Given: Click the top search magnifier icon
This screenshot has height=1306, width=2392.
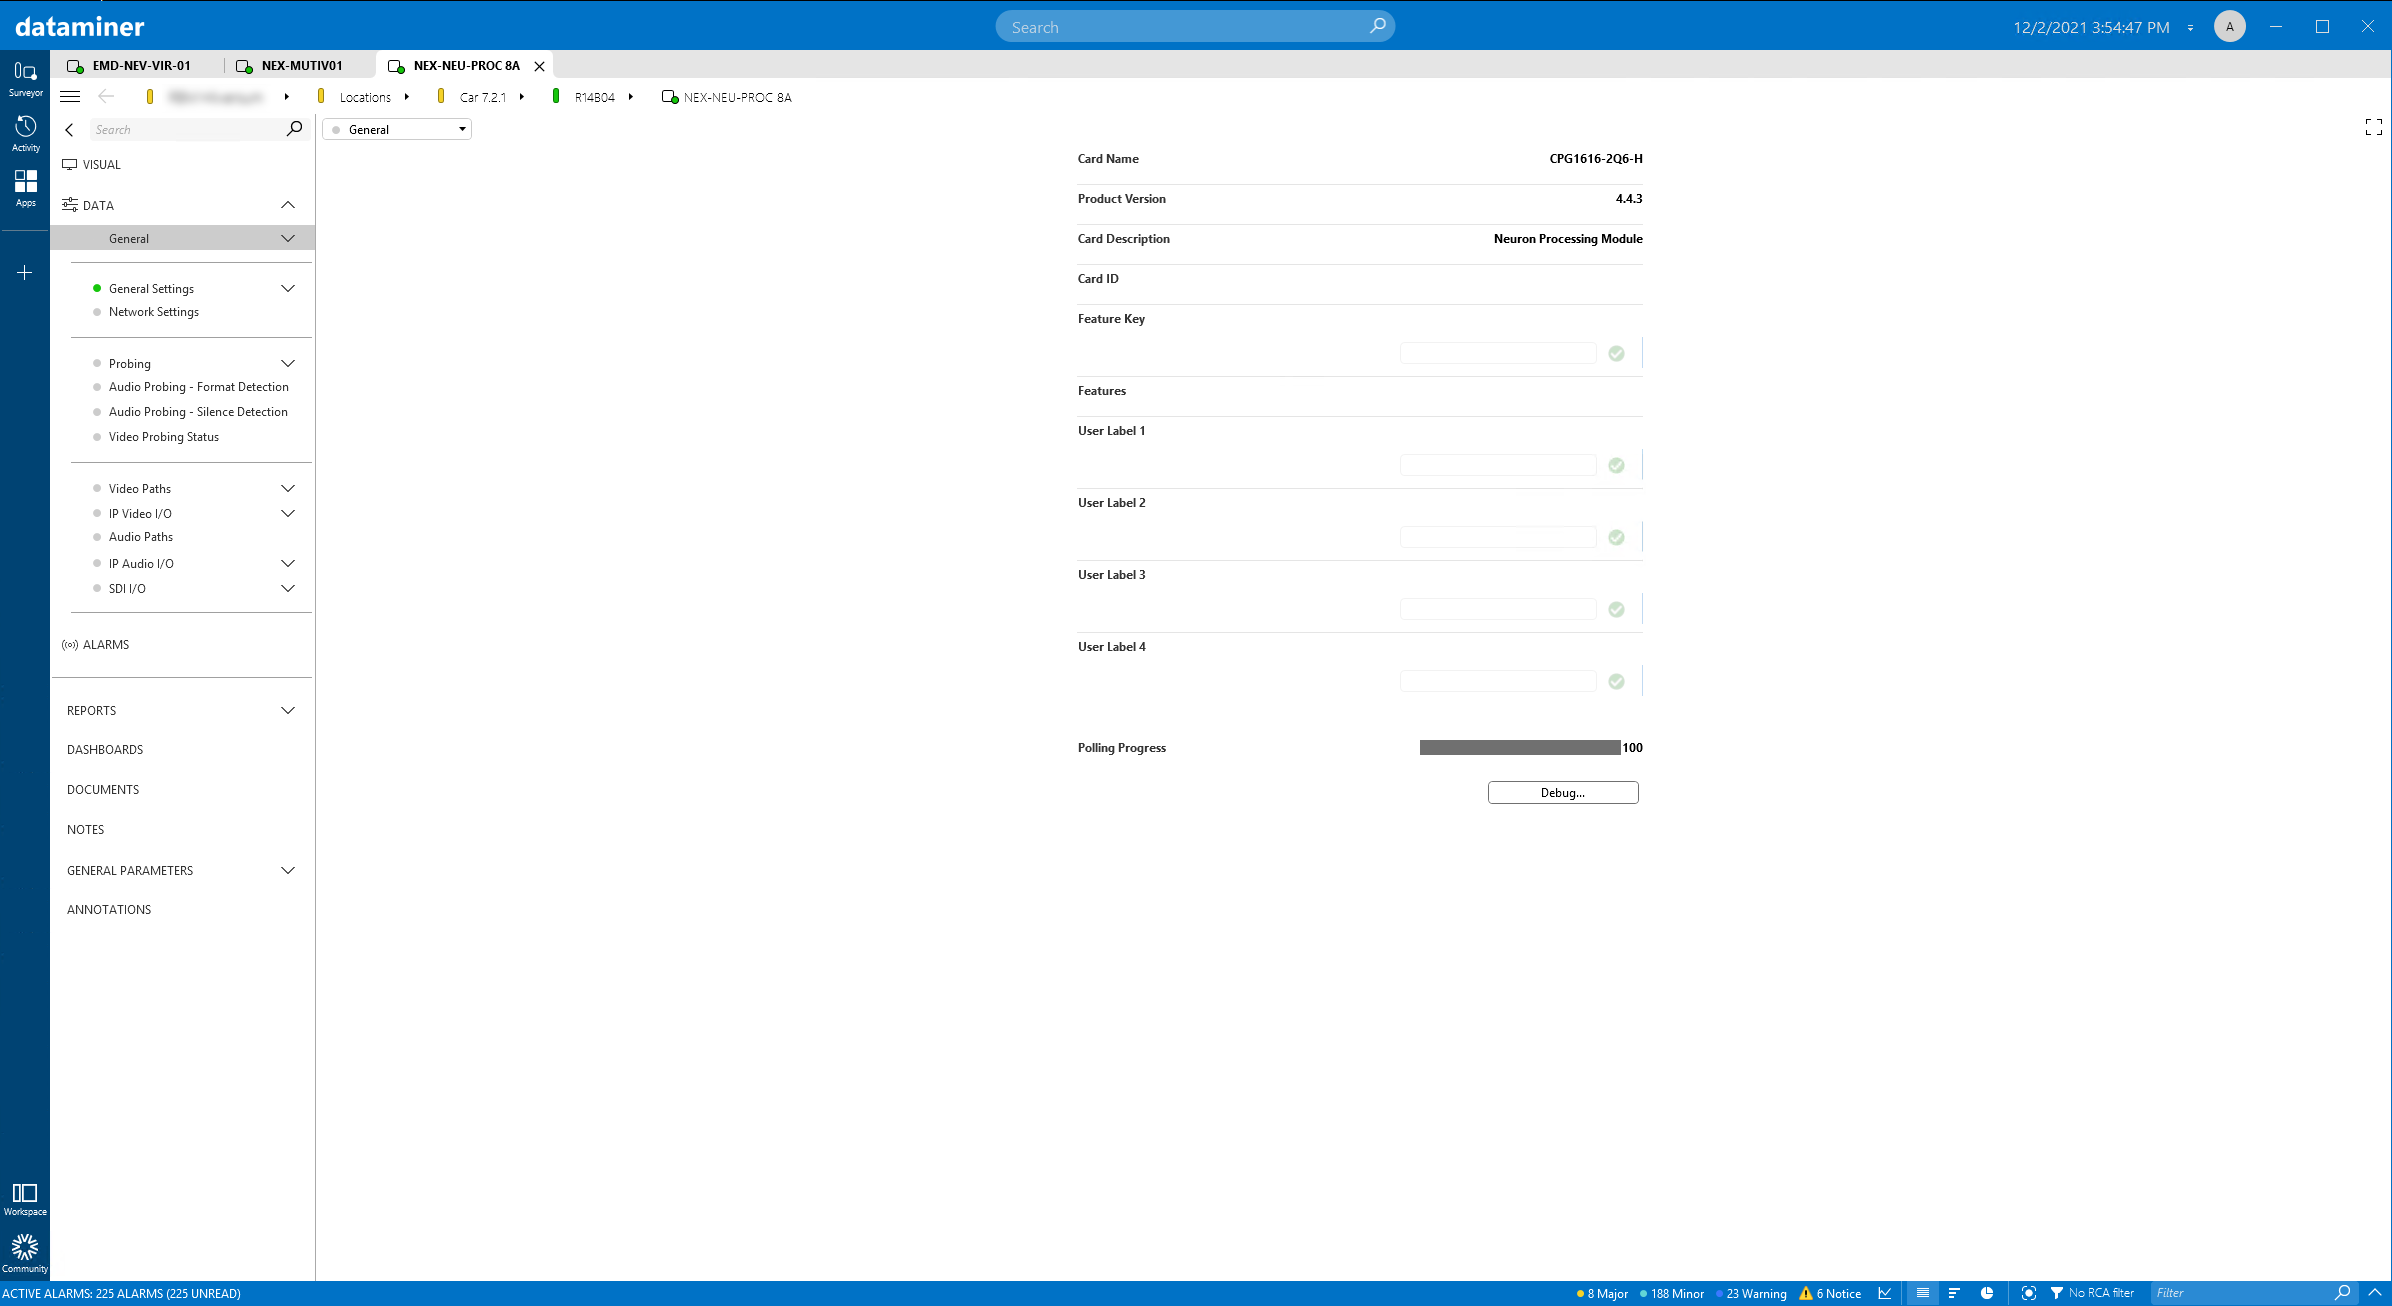Looking at the screenshot, I should (1377, 26).
